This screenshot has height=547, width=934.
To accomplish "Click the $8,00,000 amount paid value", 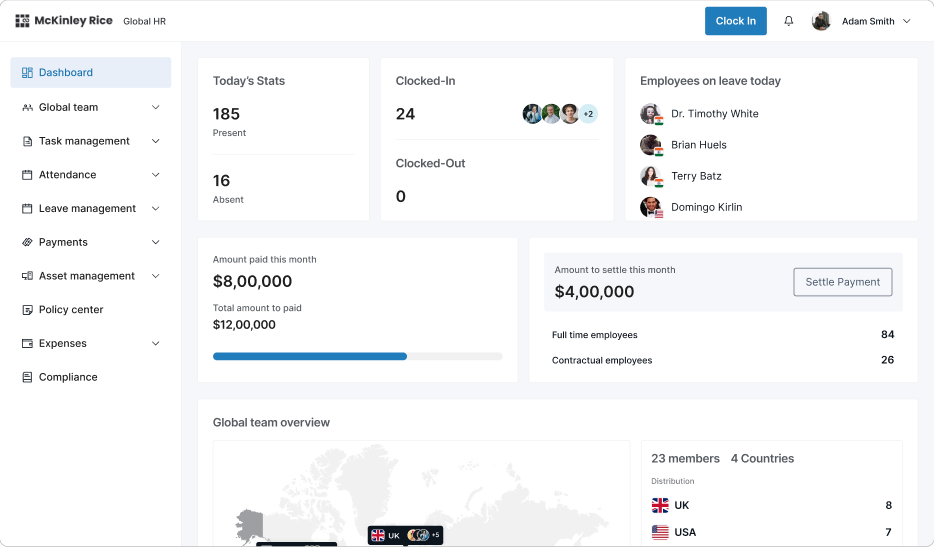I will 253,281.
